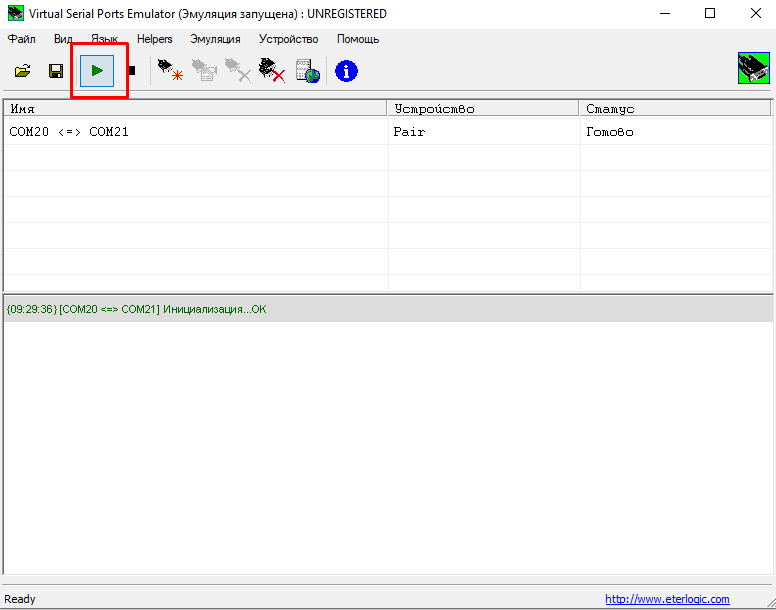The image size is (776, 610).
Task: Click the Устройство column header
Action: click(483, 108)
